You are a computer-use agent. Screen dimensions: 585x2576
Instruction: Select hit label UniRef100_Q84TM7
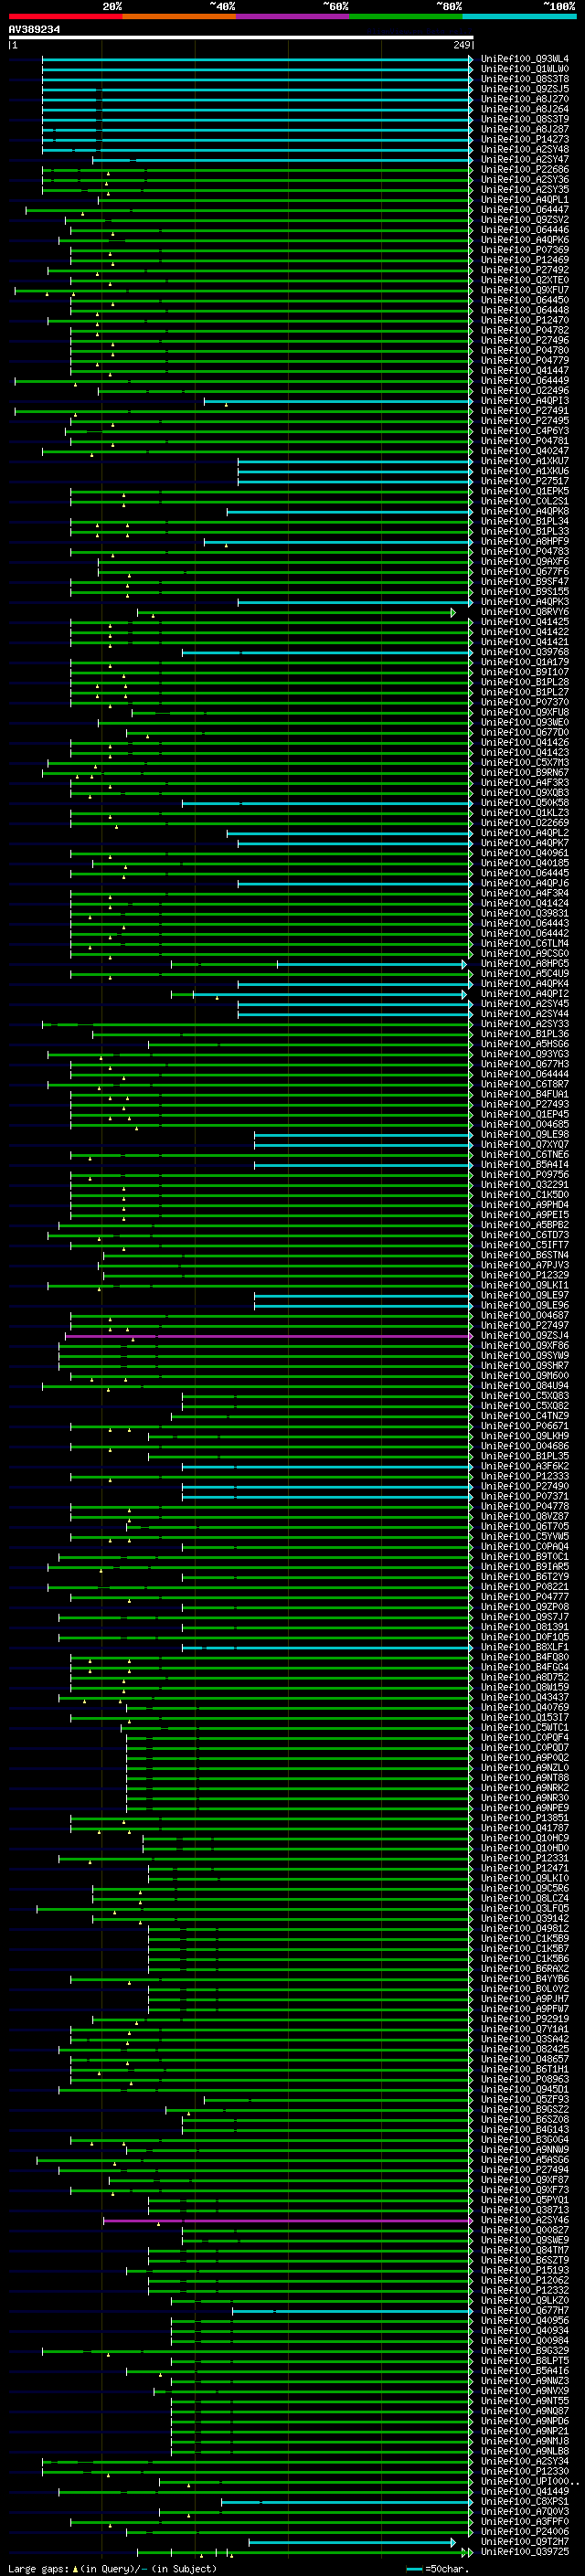click(x=525, y=2250)
